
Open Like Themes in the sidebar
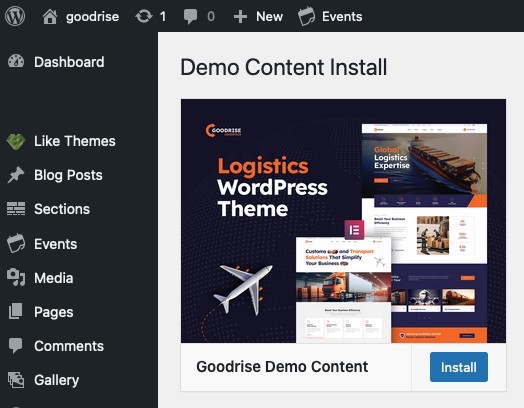(75, 141)
